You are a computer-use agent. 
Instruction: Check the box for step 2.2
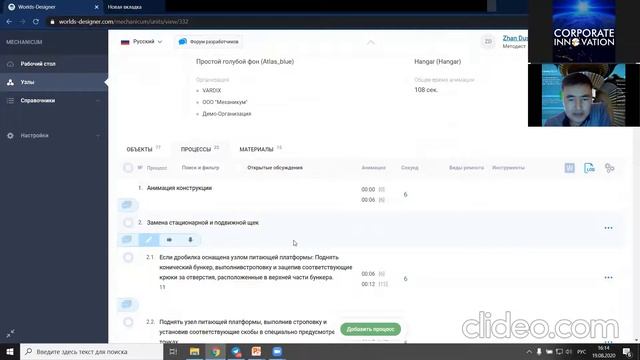(128, 322)
